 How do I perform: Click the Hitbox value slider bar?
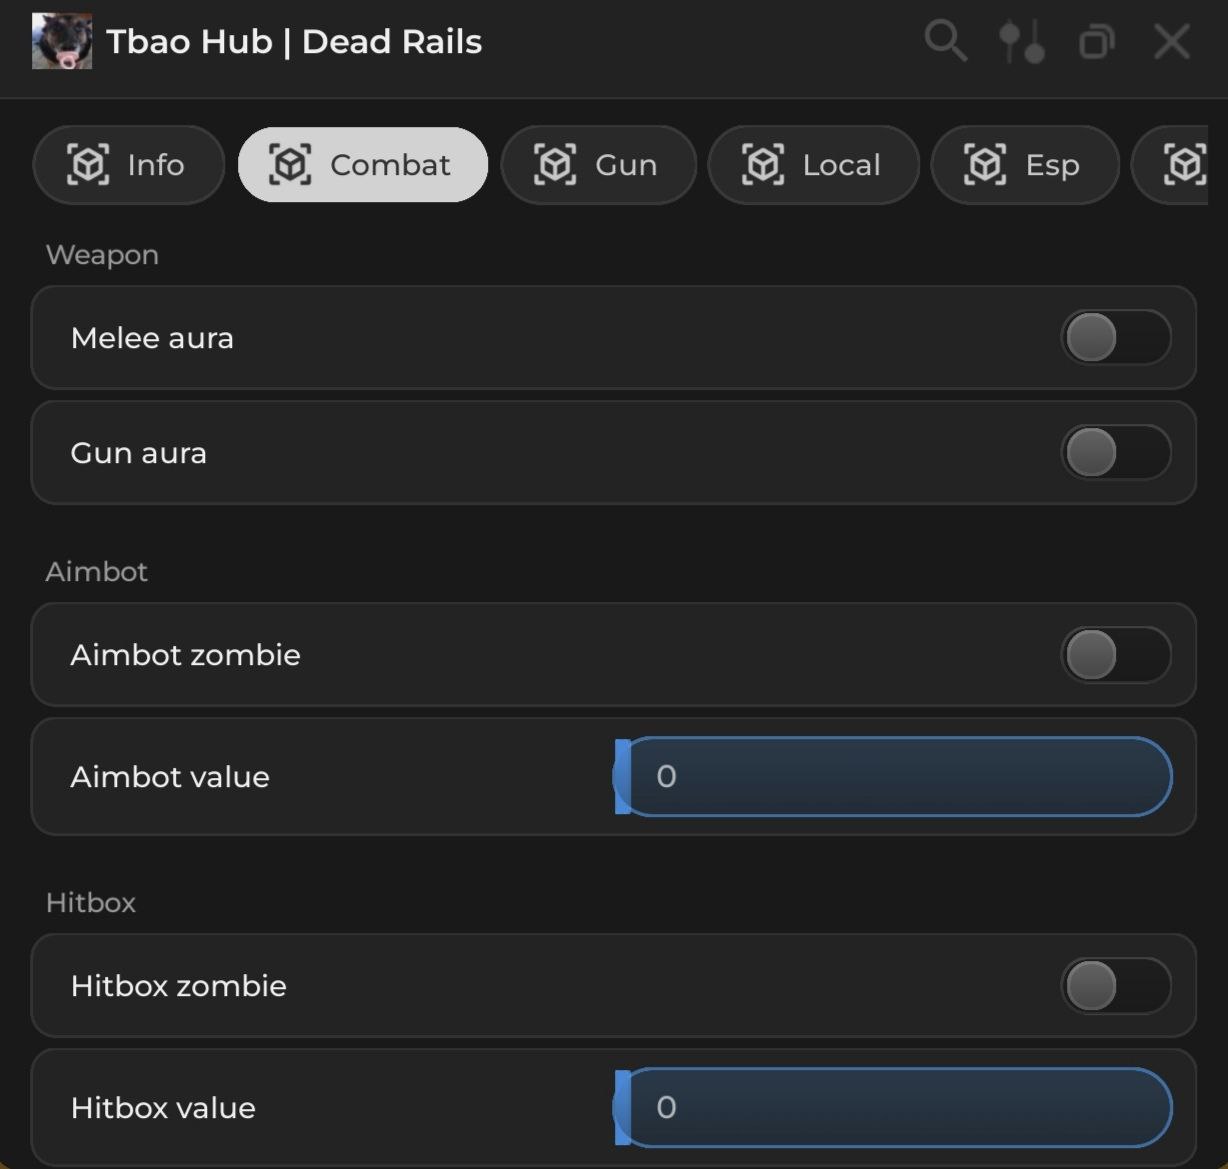893,1107
